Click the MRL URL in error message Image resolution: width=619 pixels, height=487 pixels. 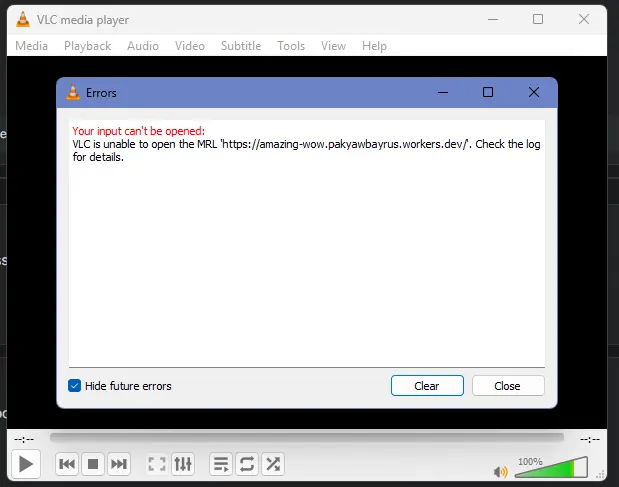point(344,144)
